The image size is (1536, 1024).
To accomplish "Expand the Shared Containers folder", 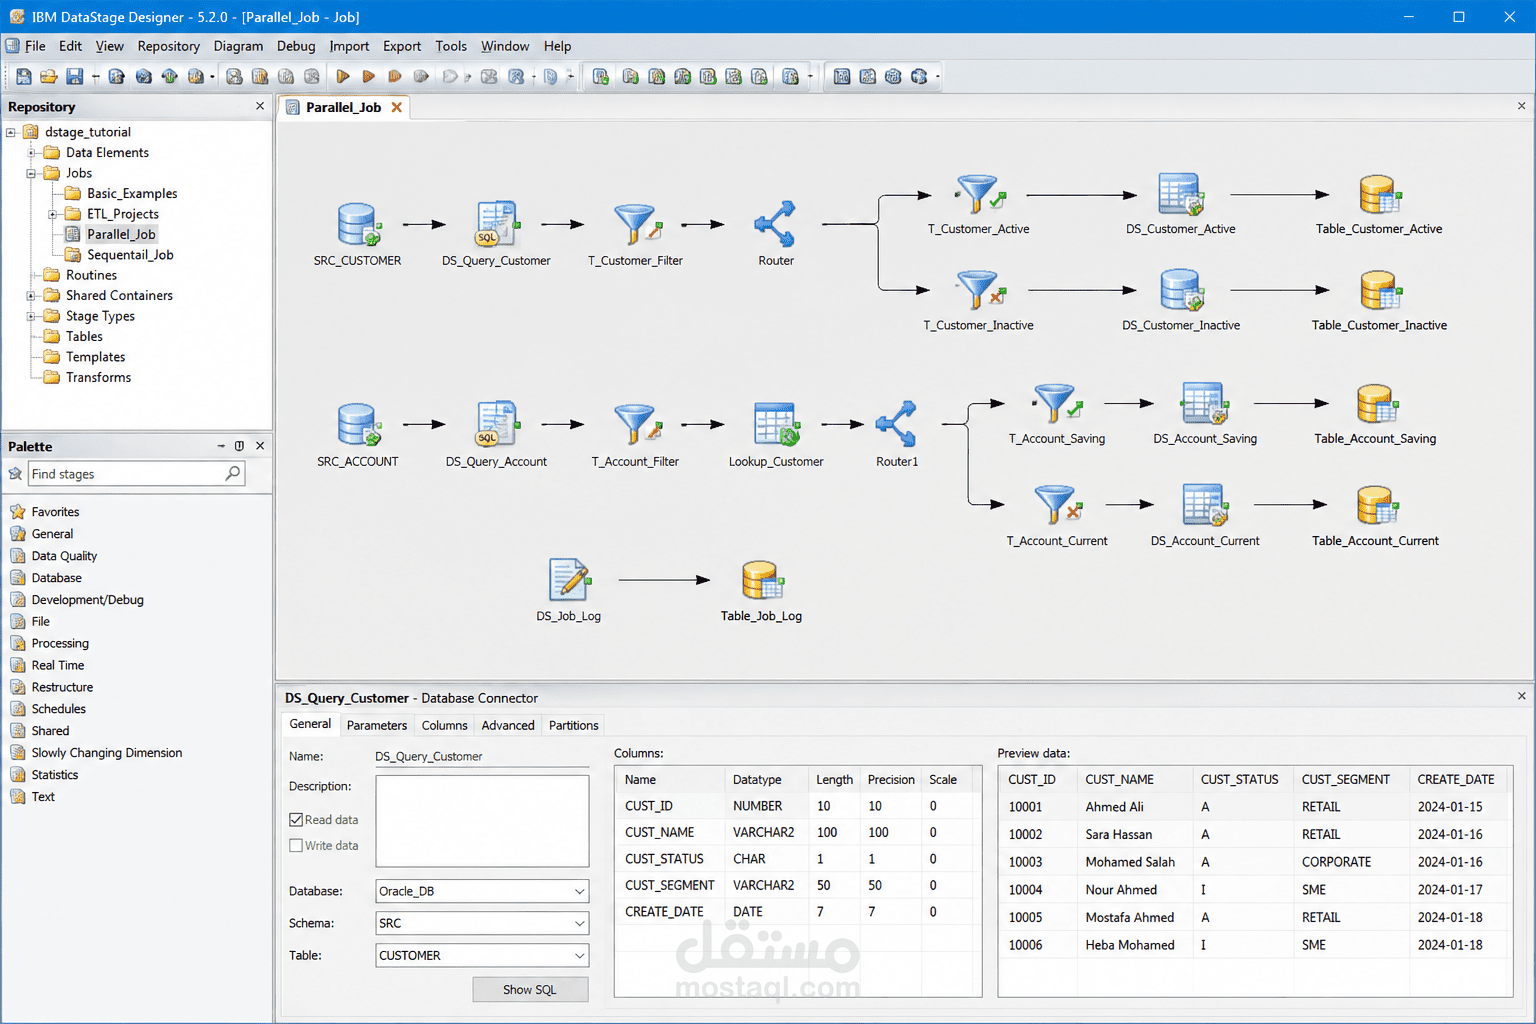I will pos(31,296).
